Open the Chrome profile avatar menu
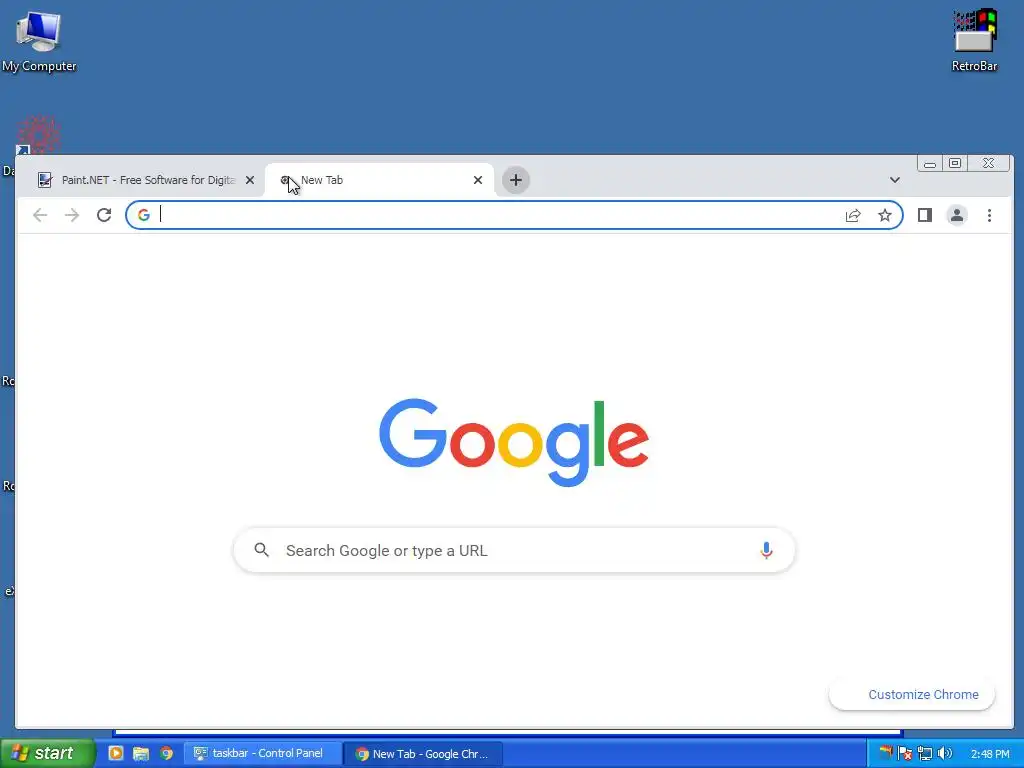The height and width of the screenshot is (768, 1024). [x=957, y=216]
